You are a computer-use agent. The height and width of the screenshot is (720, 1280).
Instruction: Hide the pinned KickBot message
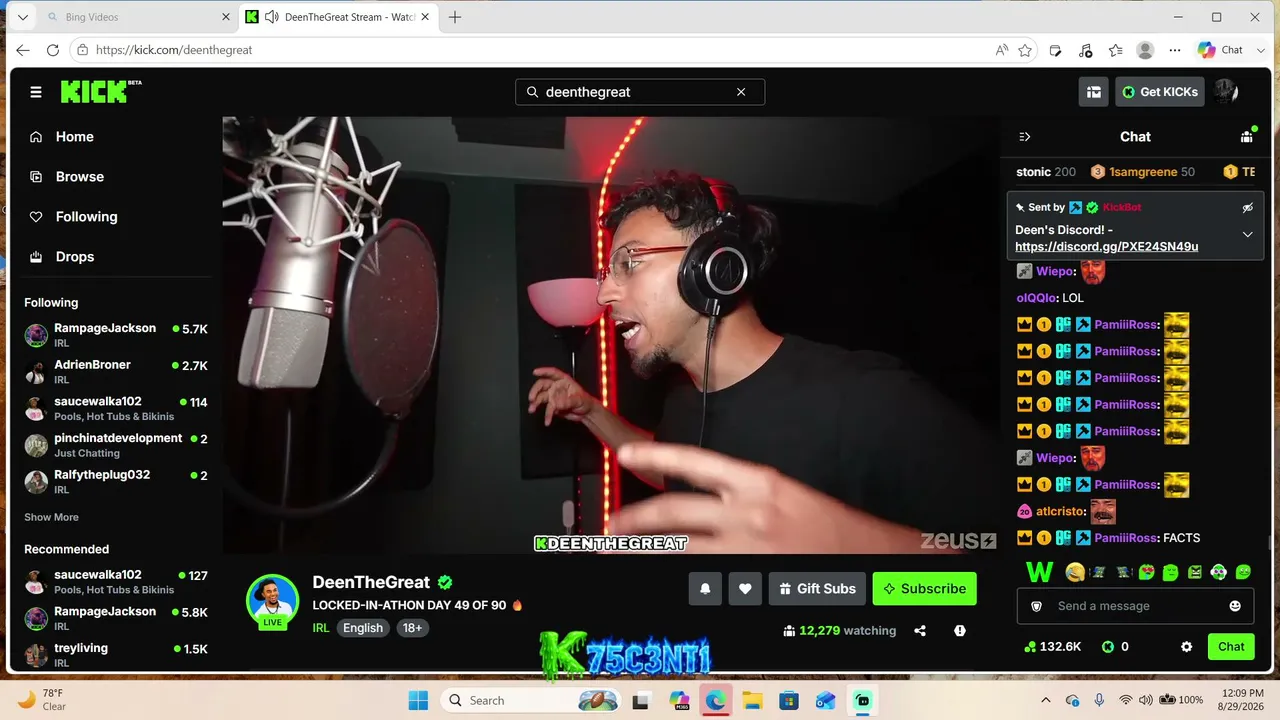point(1247,207)
